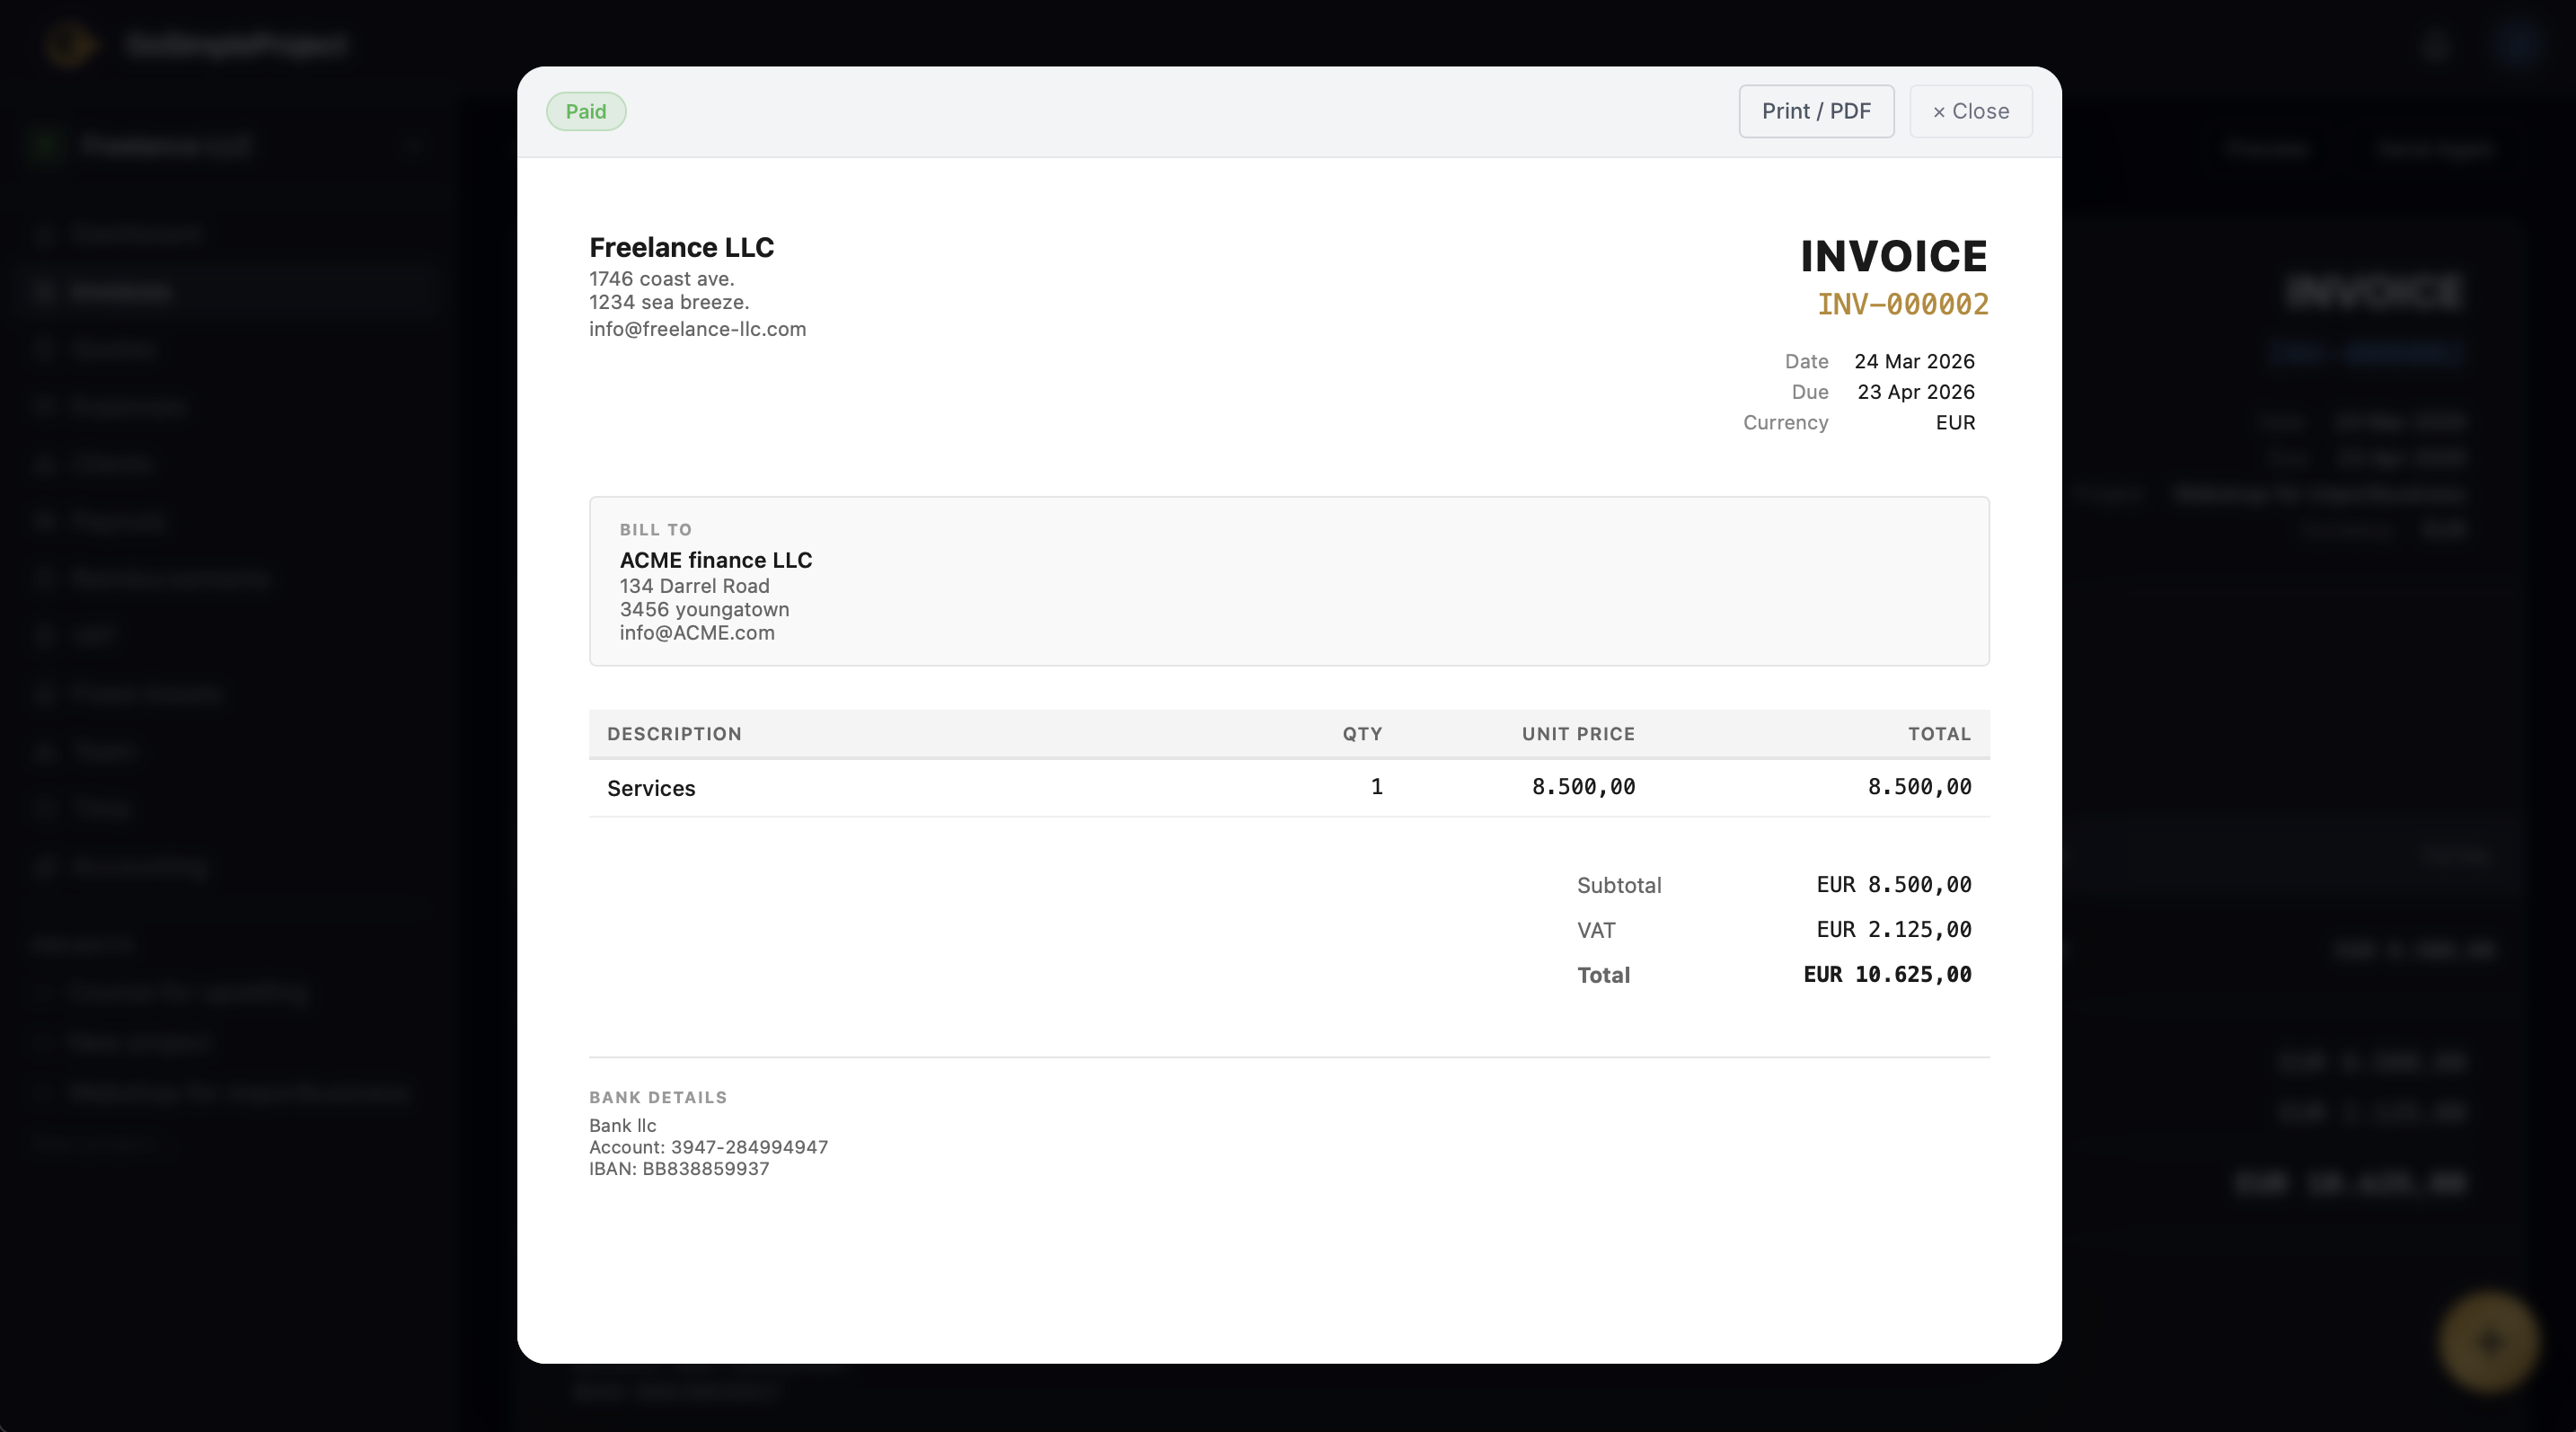Screen dimensions: 2576x1432
Task: Click the Services line item description
Action: [x=651, y=788]
